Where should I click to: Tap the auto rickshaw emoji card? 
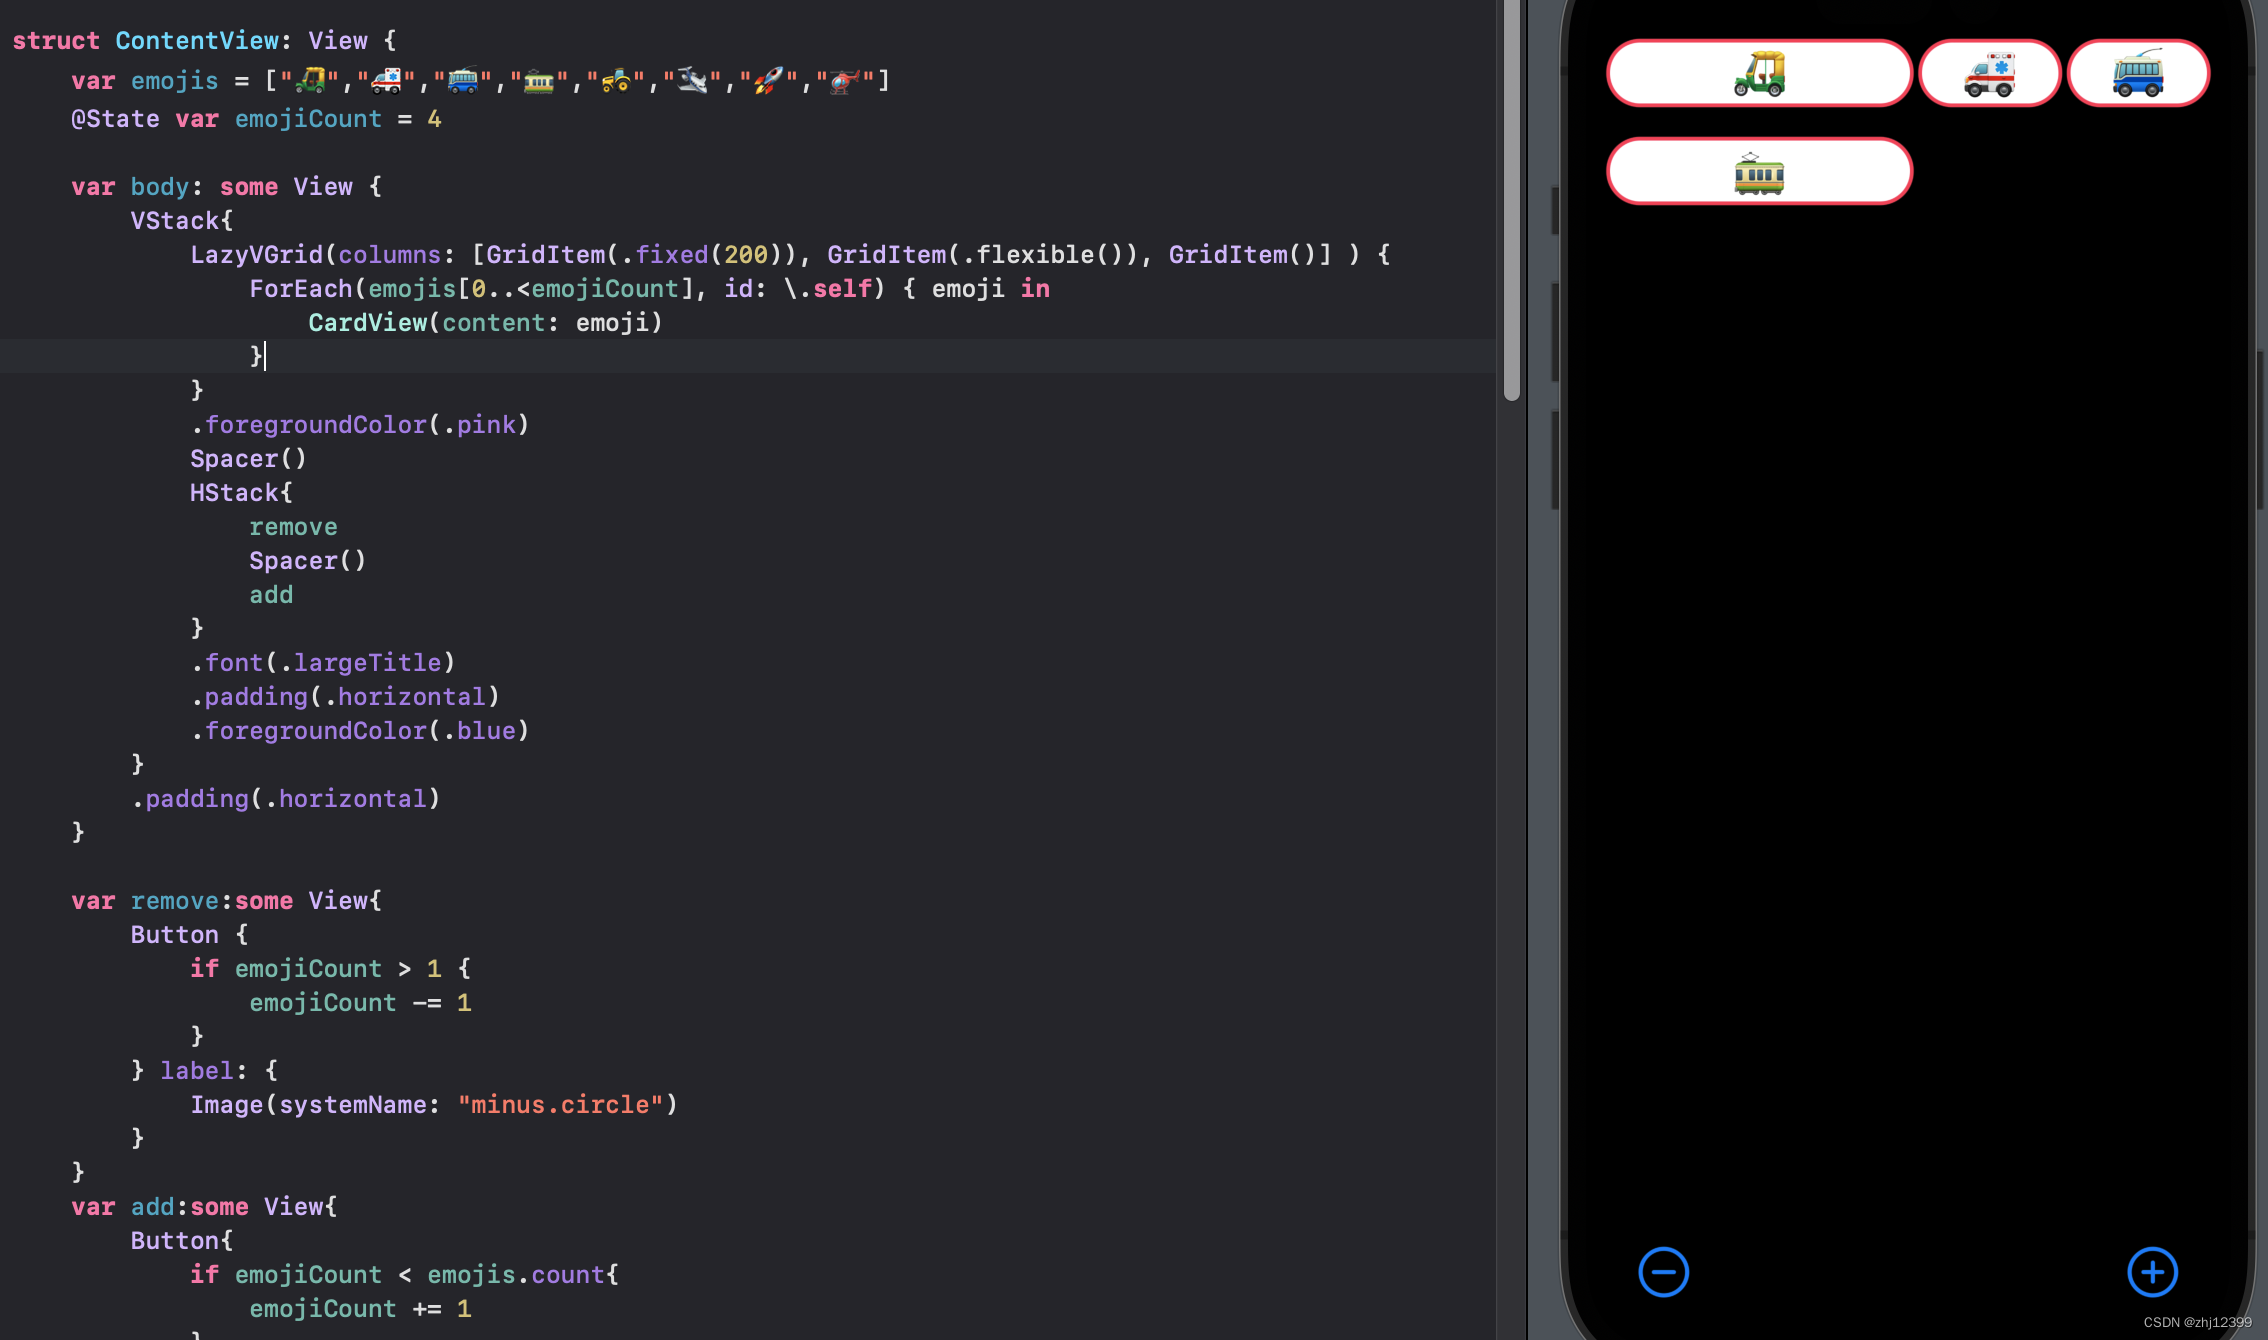coord(1759,73)
